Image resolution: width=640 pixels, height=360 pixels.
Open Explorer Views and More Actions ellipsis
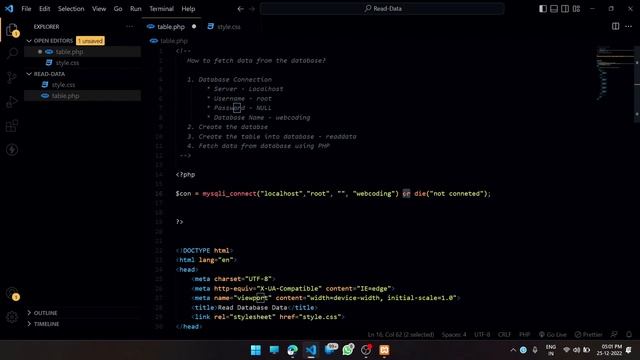point(130,27)
